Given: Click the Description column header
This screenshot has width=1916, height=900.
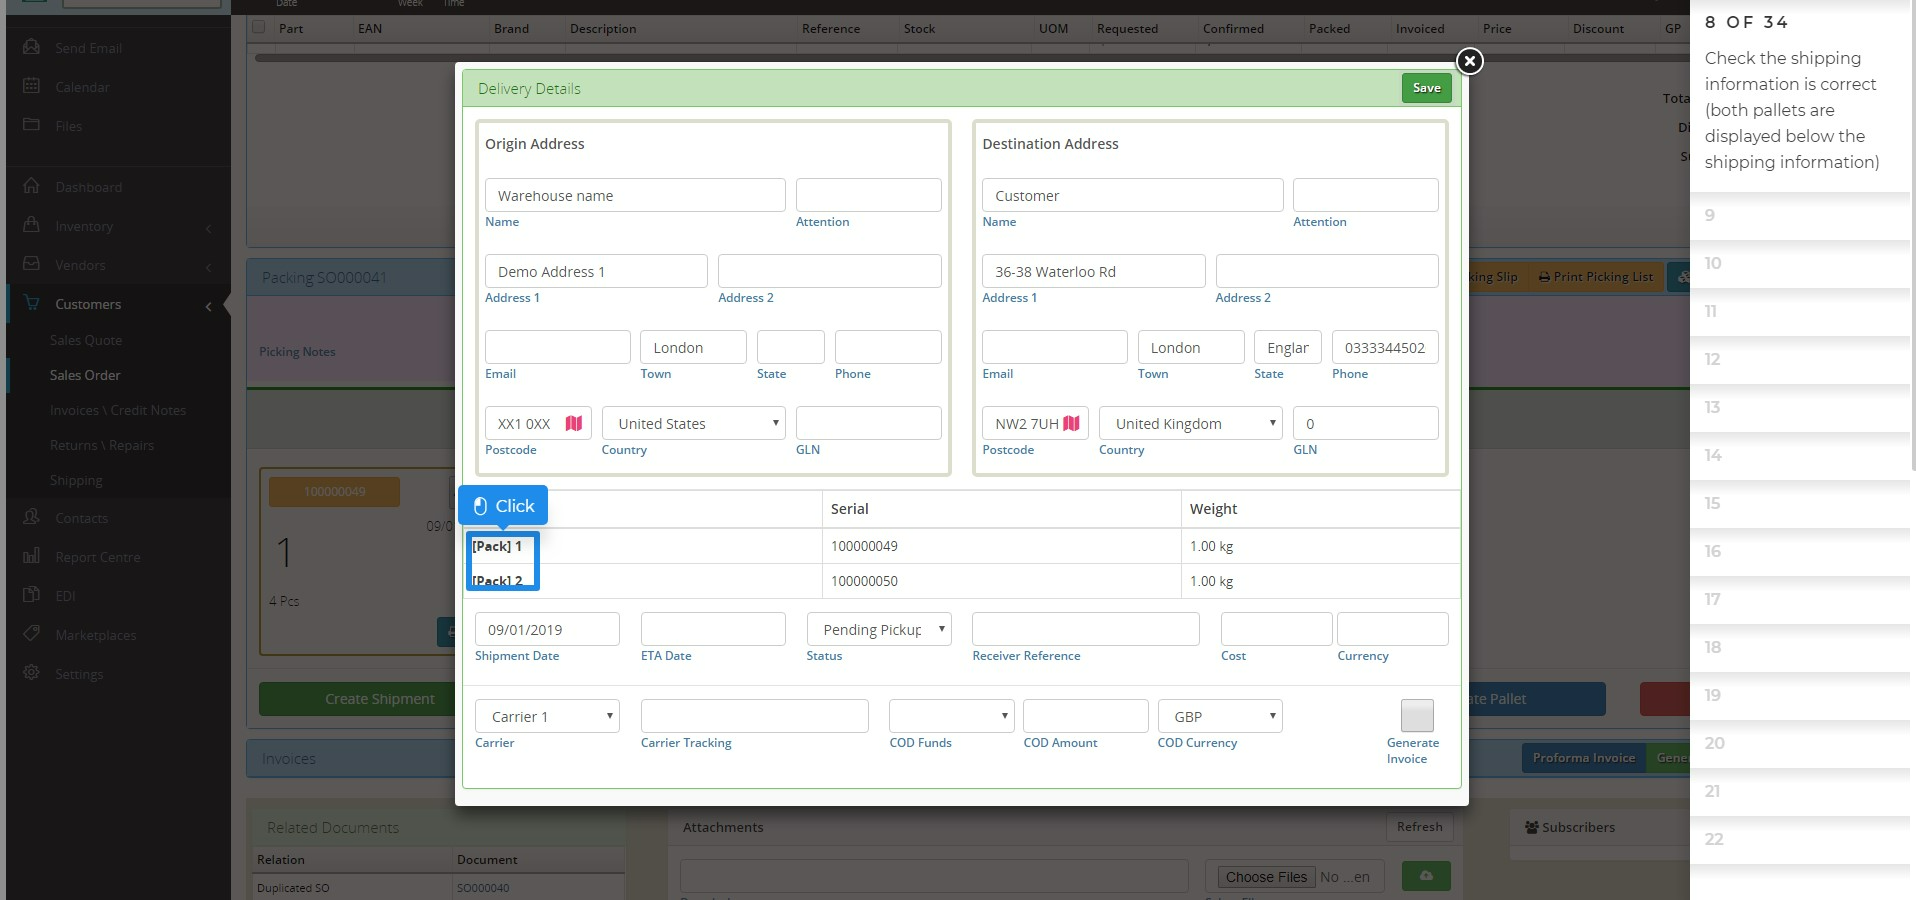Looking at the screenshot, I should [x=603, y=28].
